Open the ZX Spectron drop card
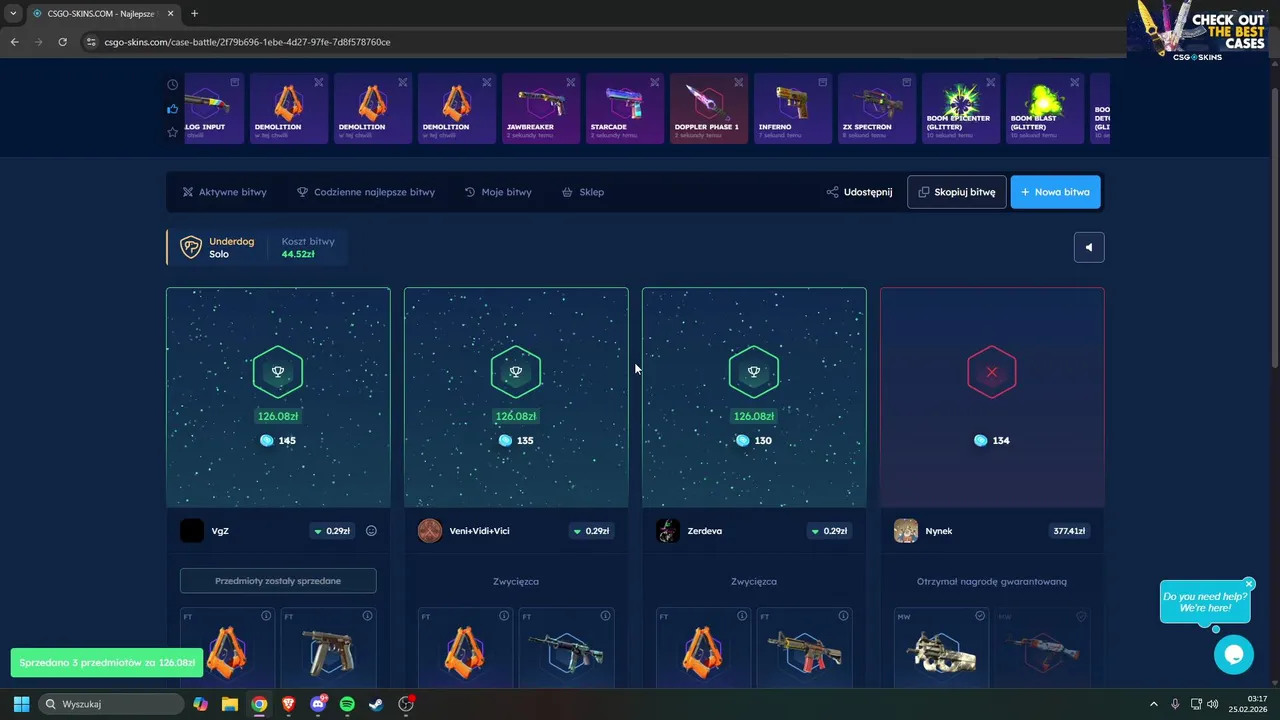 (877, 108)
